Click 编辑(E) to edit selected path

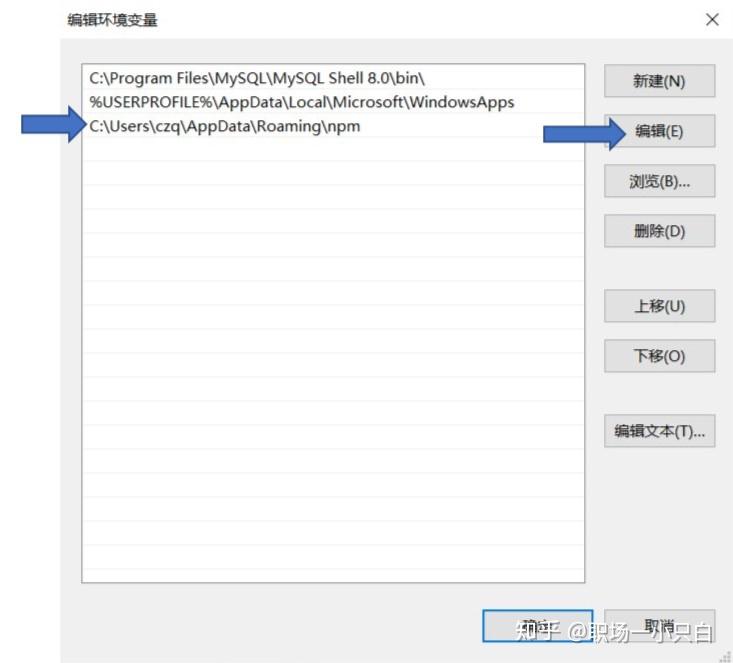[x=659, y=131]
